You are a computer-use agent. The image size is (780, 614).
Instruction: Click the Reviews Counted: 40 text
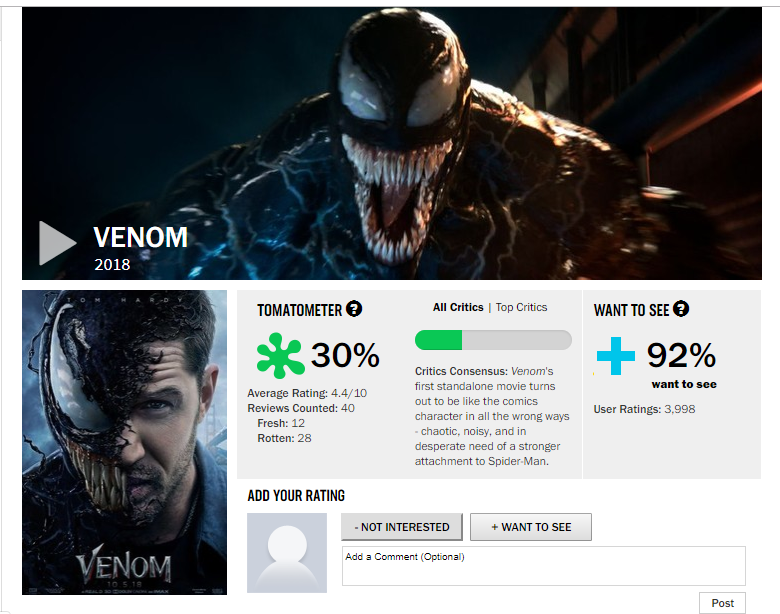301,409
